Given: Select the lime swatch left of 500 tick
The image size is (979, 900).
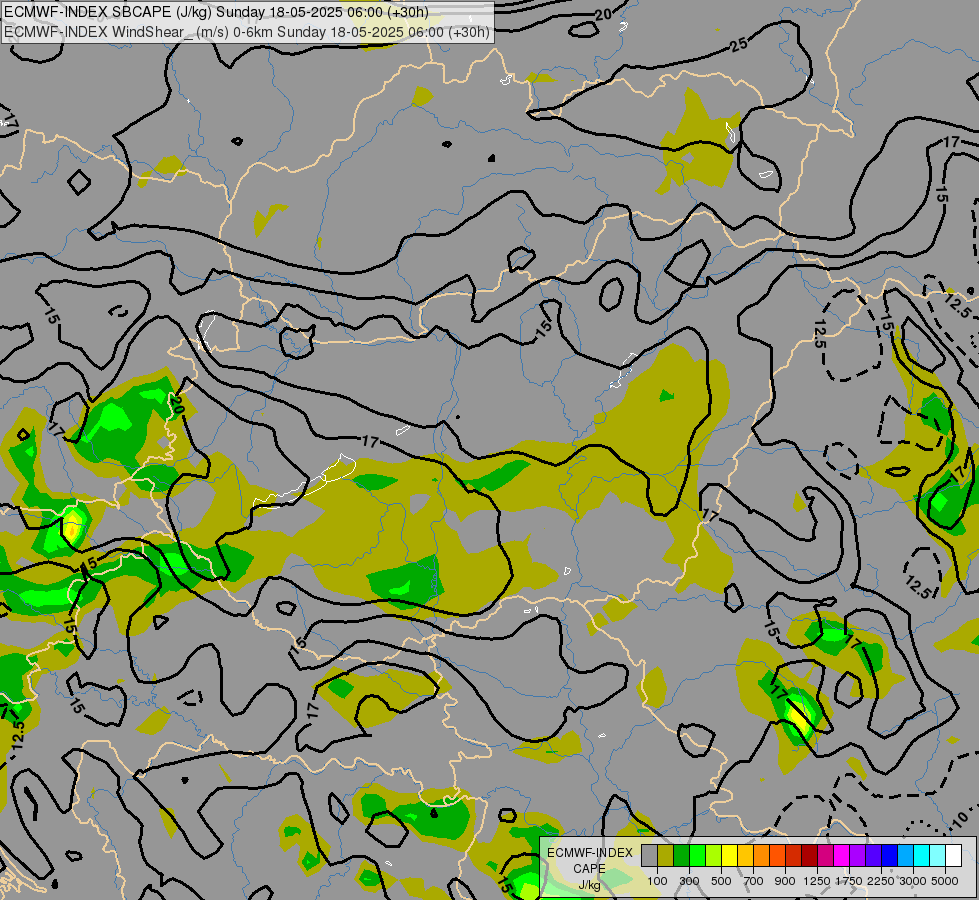Looking at the screenshot, I should pyautogui.click(x=714, y=856).
